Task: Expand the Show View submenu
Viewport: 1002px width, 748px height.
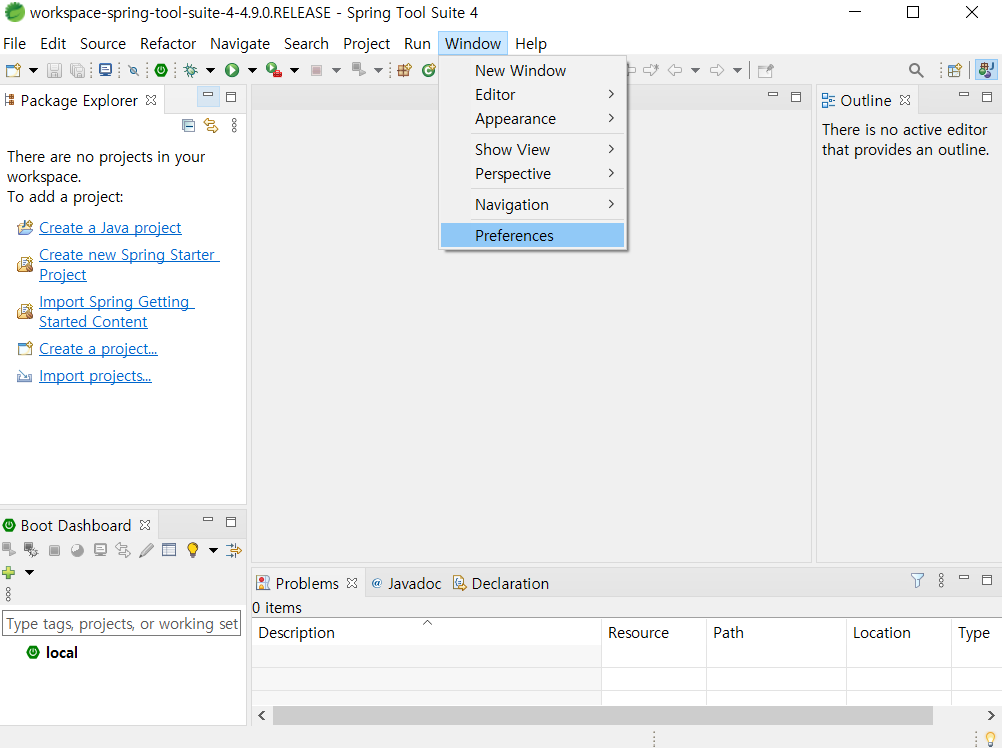Action: click(532, 149)
